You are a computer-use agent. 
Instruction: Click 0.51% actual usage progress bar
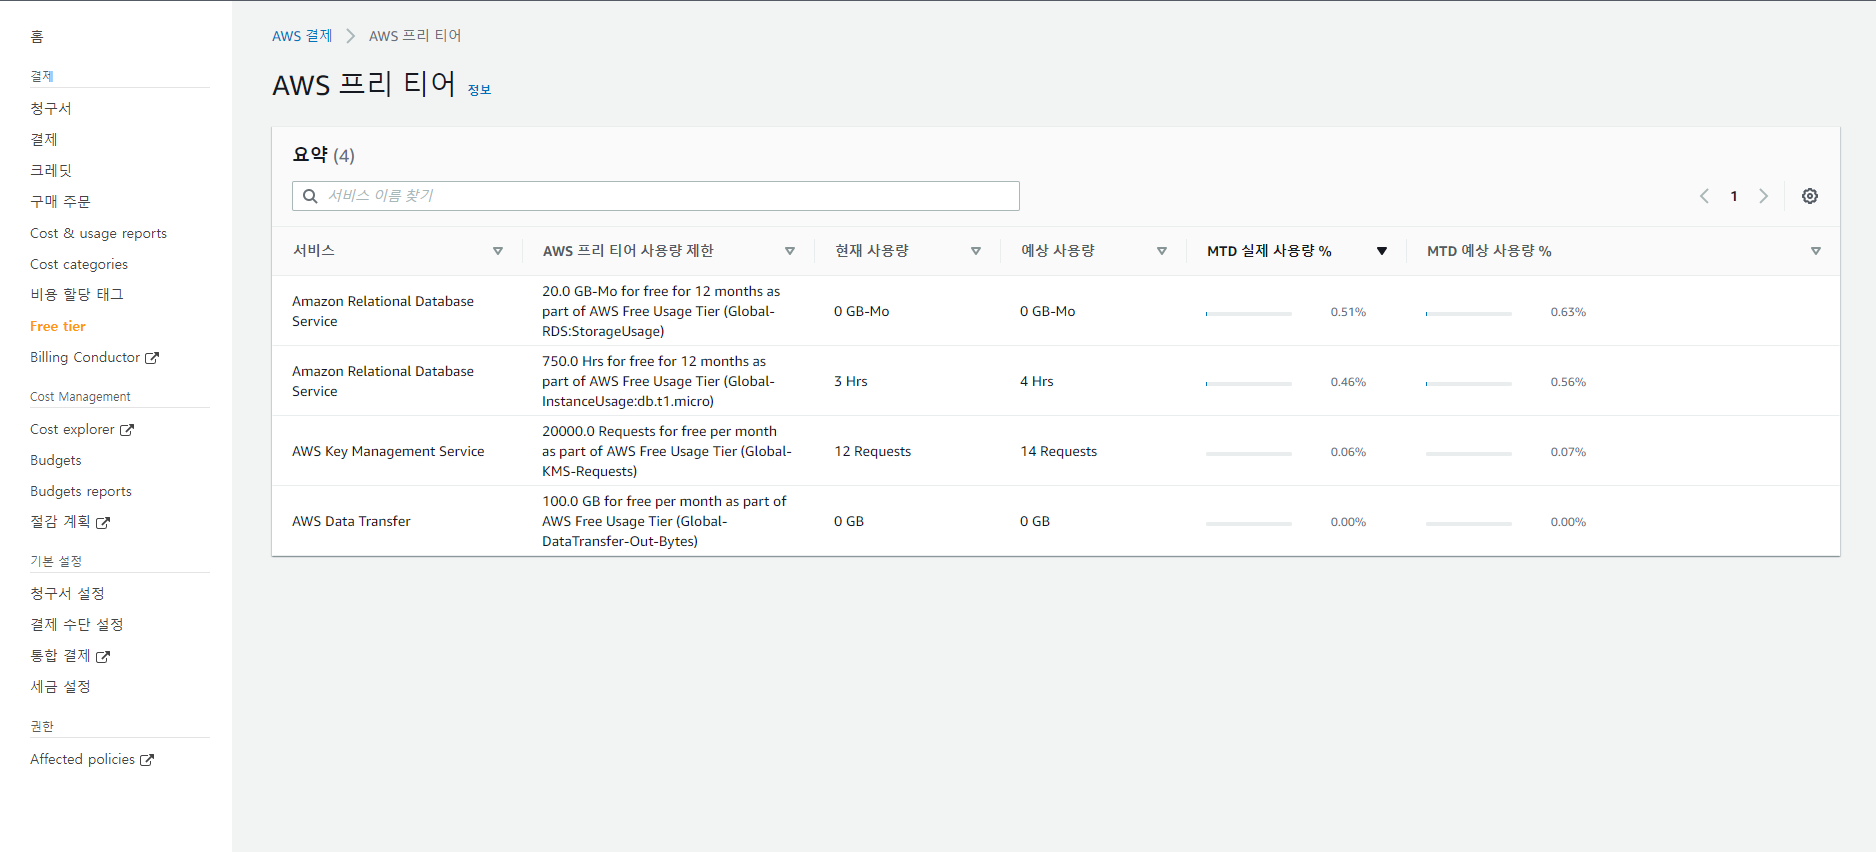pyautogui.click(x=1249, y=314)
